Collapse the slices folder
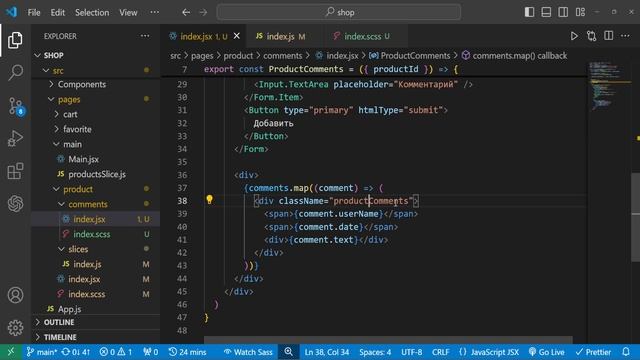 [96, 249]
